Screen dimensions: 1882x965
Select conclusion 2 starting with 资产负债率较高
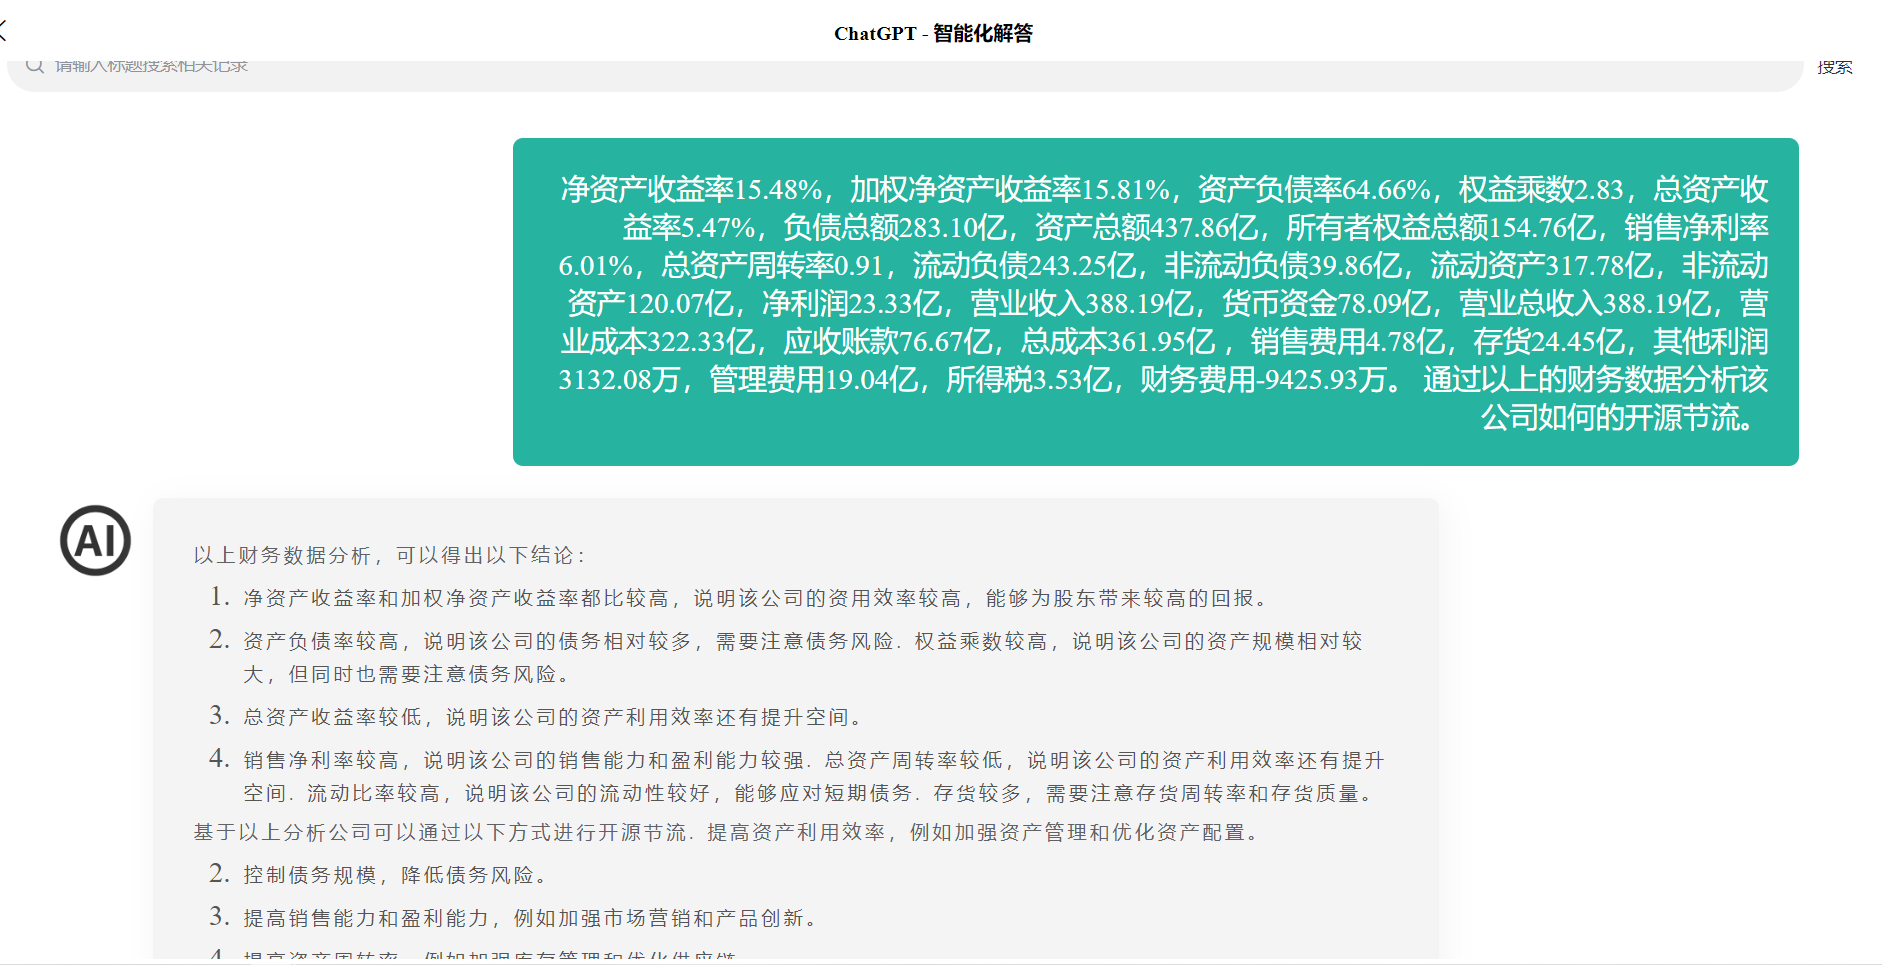point(802,641)
